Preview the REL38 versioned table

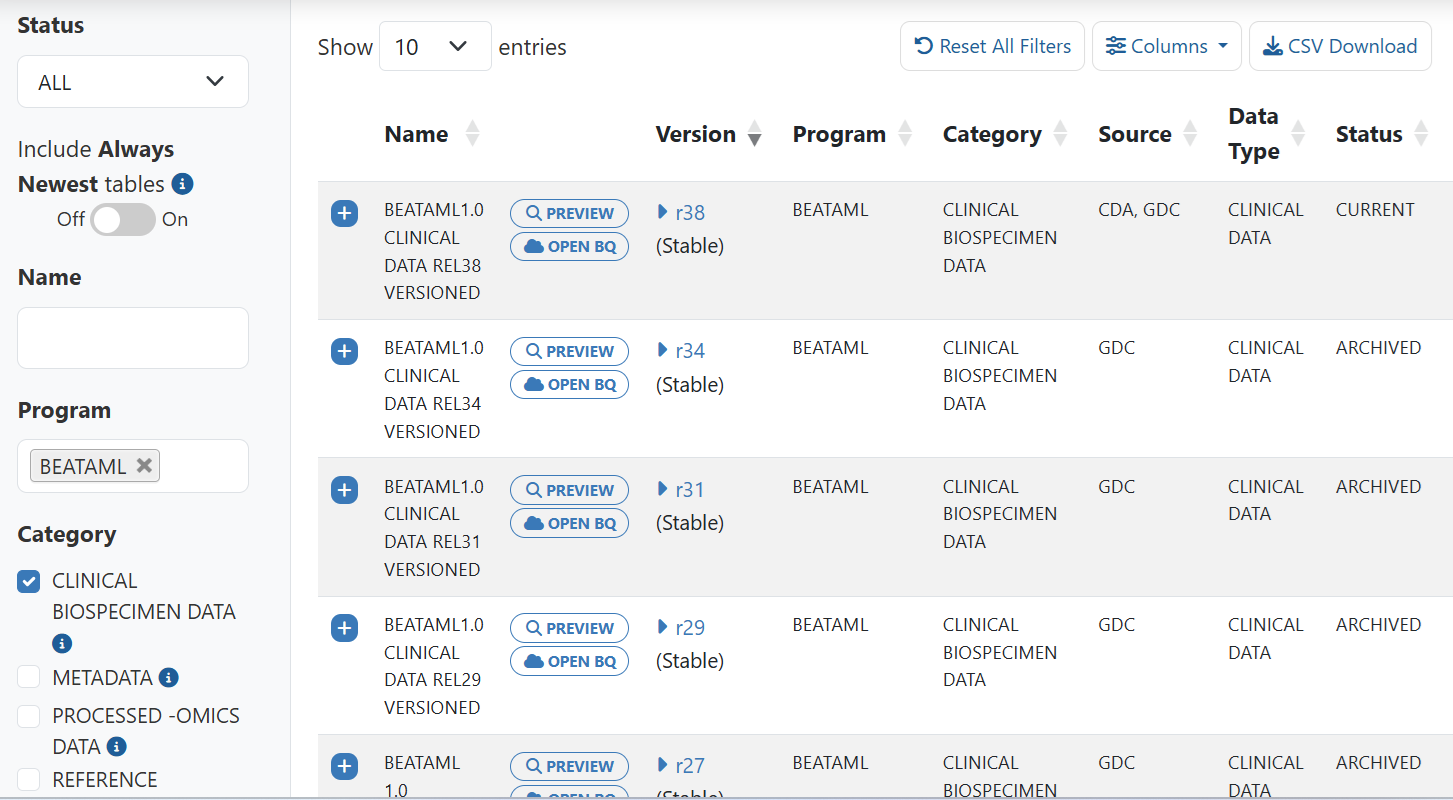tap(569, 213)
